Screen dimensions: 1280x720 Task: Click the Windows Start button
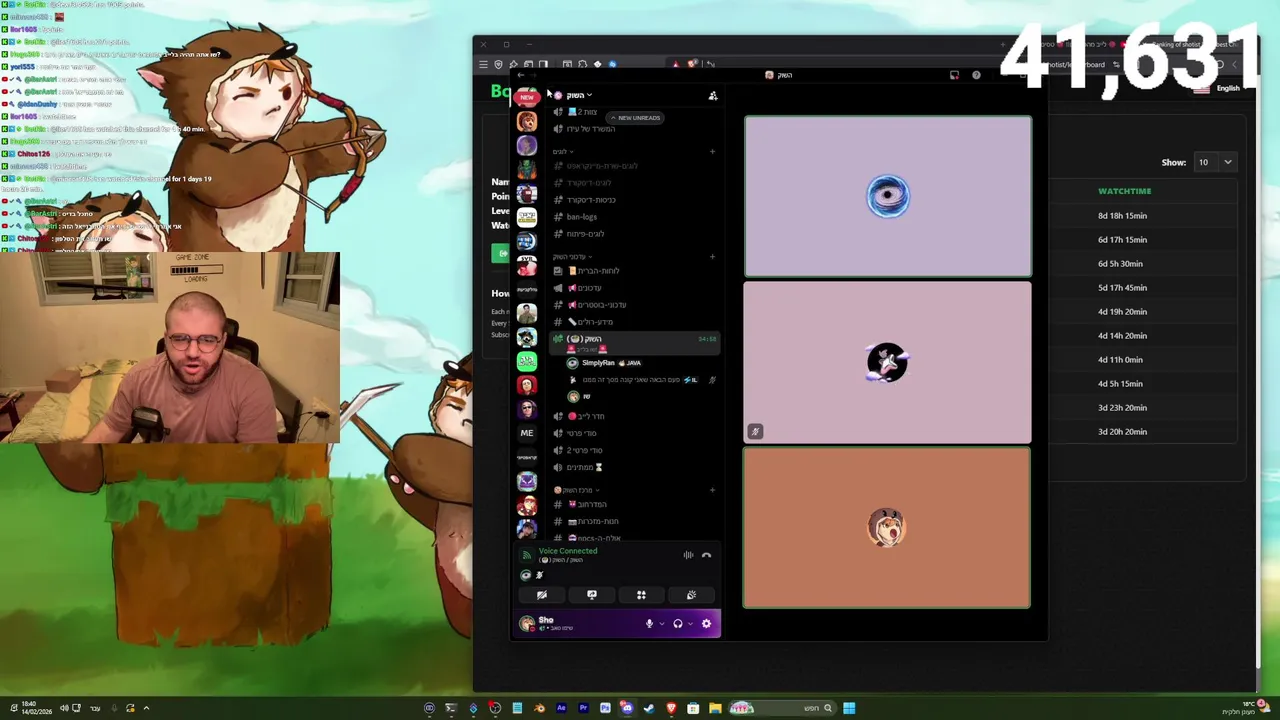click(849, 708)
